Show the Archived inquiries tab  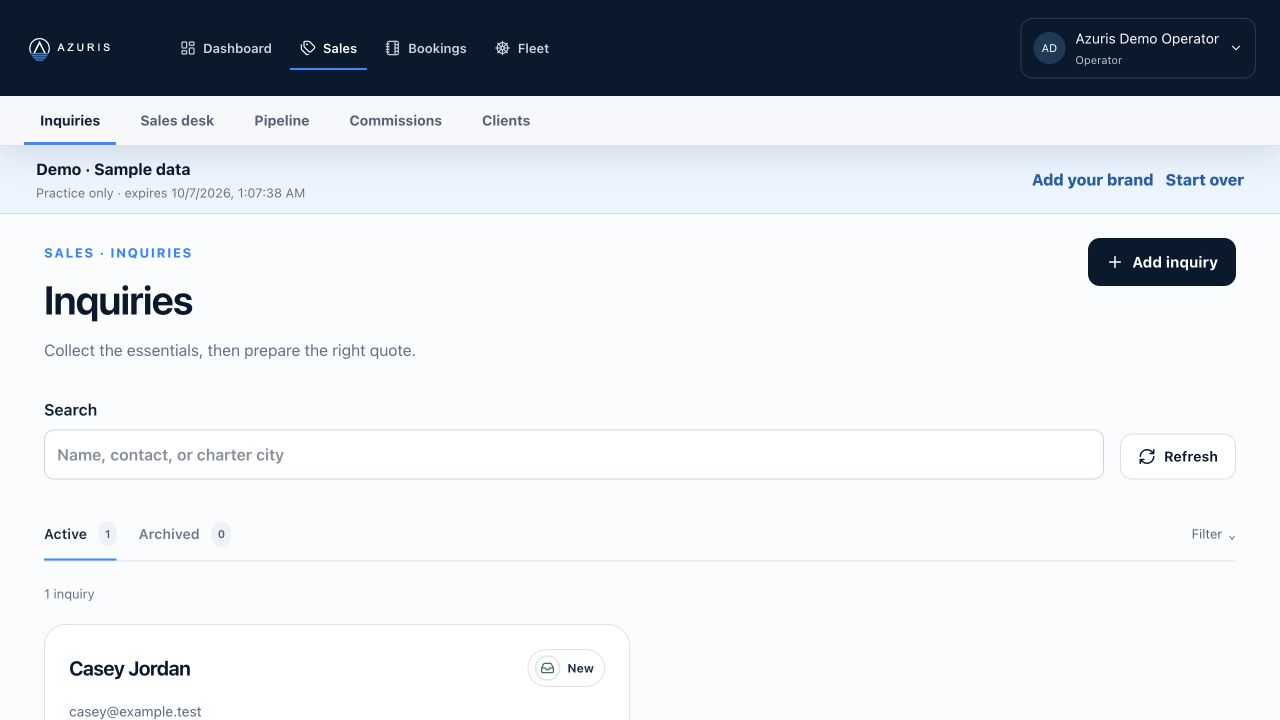(185, 534)
